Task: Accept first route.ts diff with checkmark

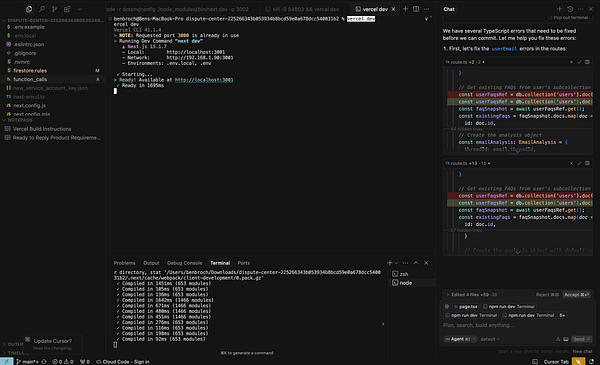Action: click(579, 62)
